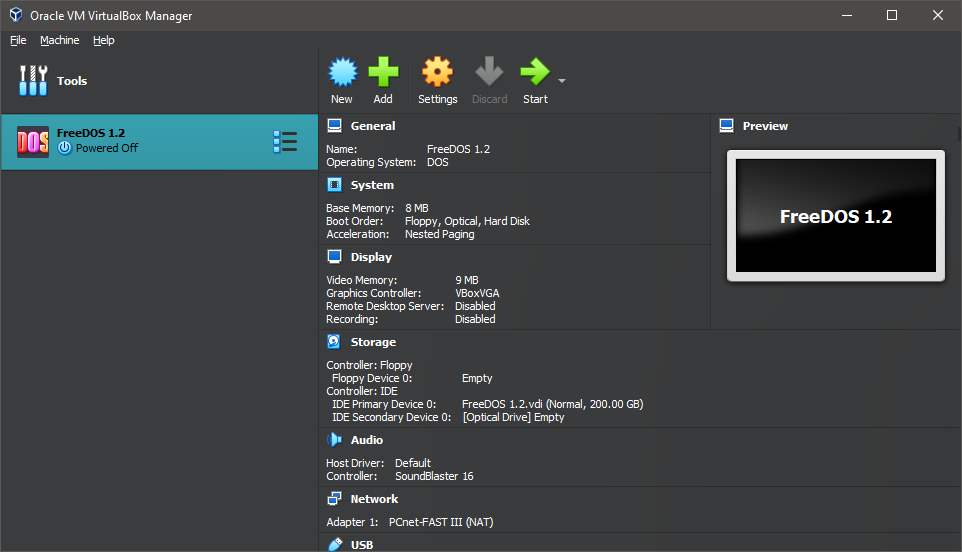Click the Network section icon
Screen dimensions: 962x552
click(334, 499)
